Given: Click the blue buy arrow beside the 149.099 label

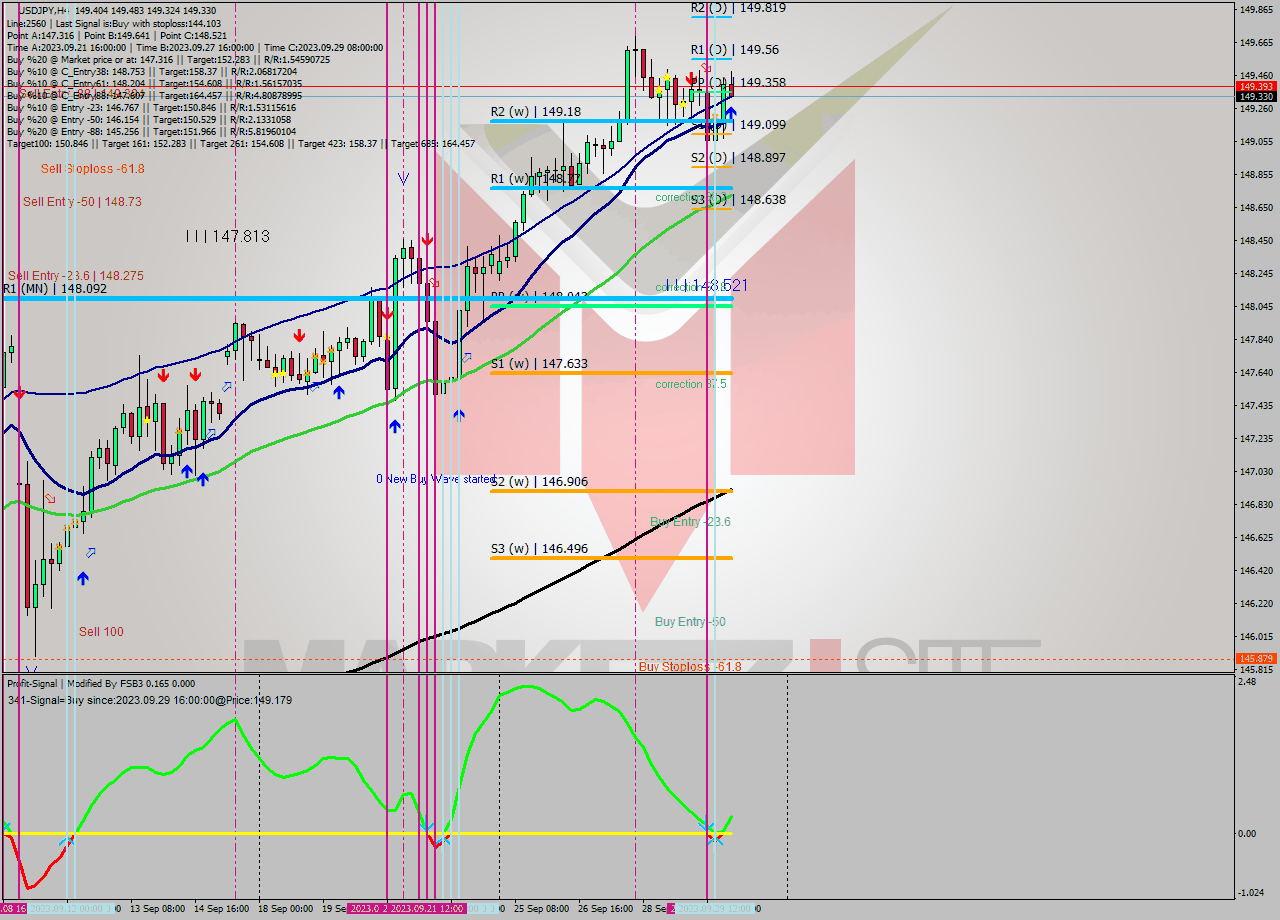Looking at the screenshot, I should pyautogui.click(x=731, y=115).
